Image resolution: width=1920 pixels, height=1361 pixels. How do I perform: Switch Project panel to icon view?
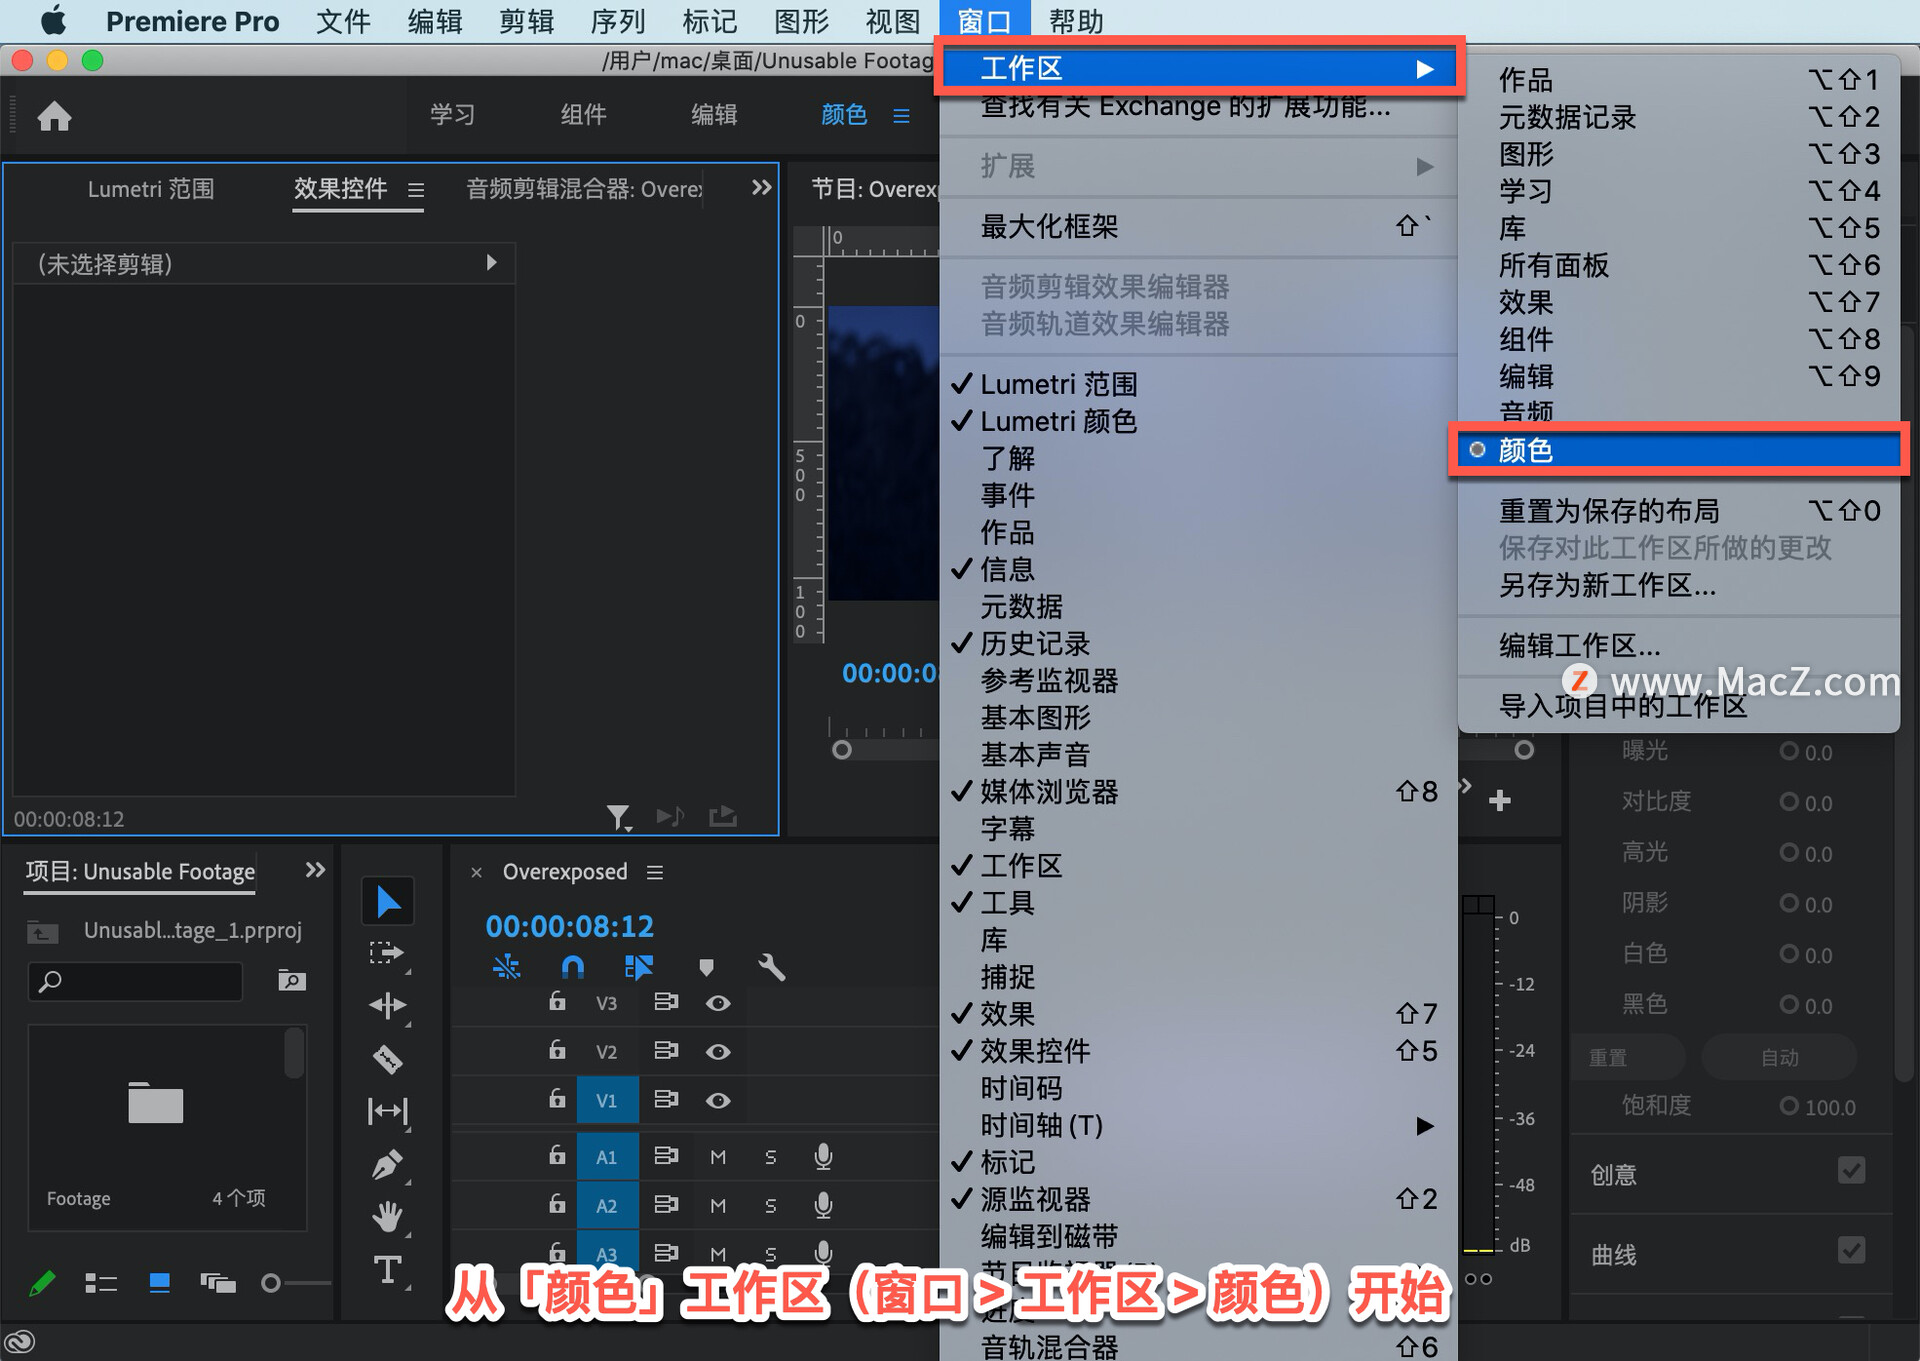point(159,1283)
